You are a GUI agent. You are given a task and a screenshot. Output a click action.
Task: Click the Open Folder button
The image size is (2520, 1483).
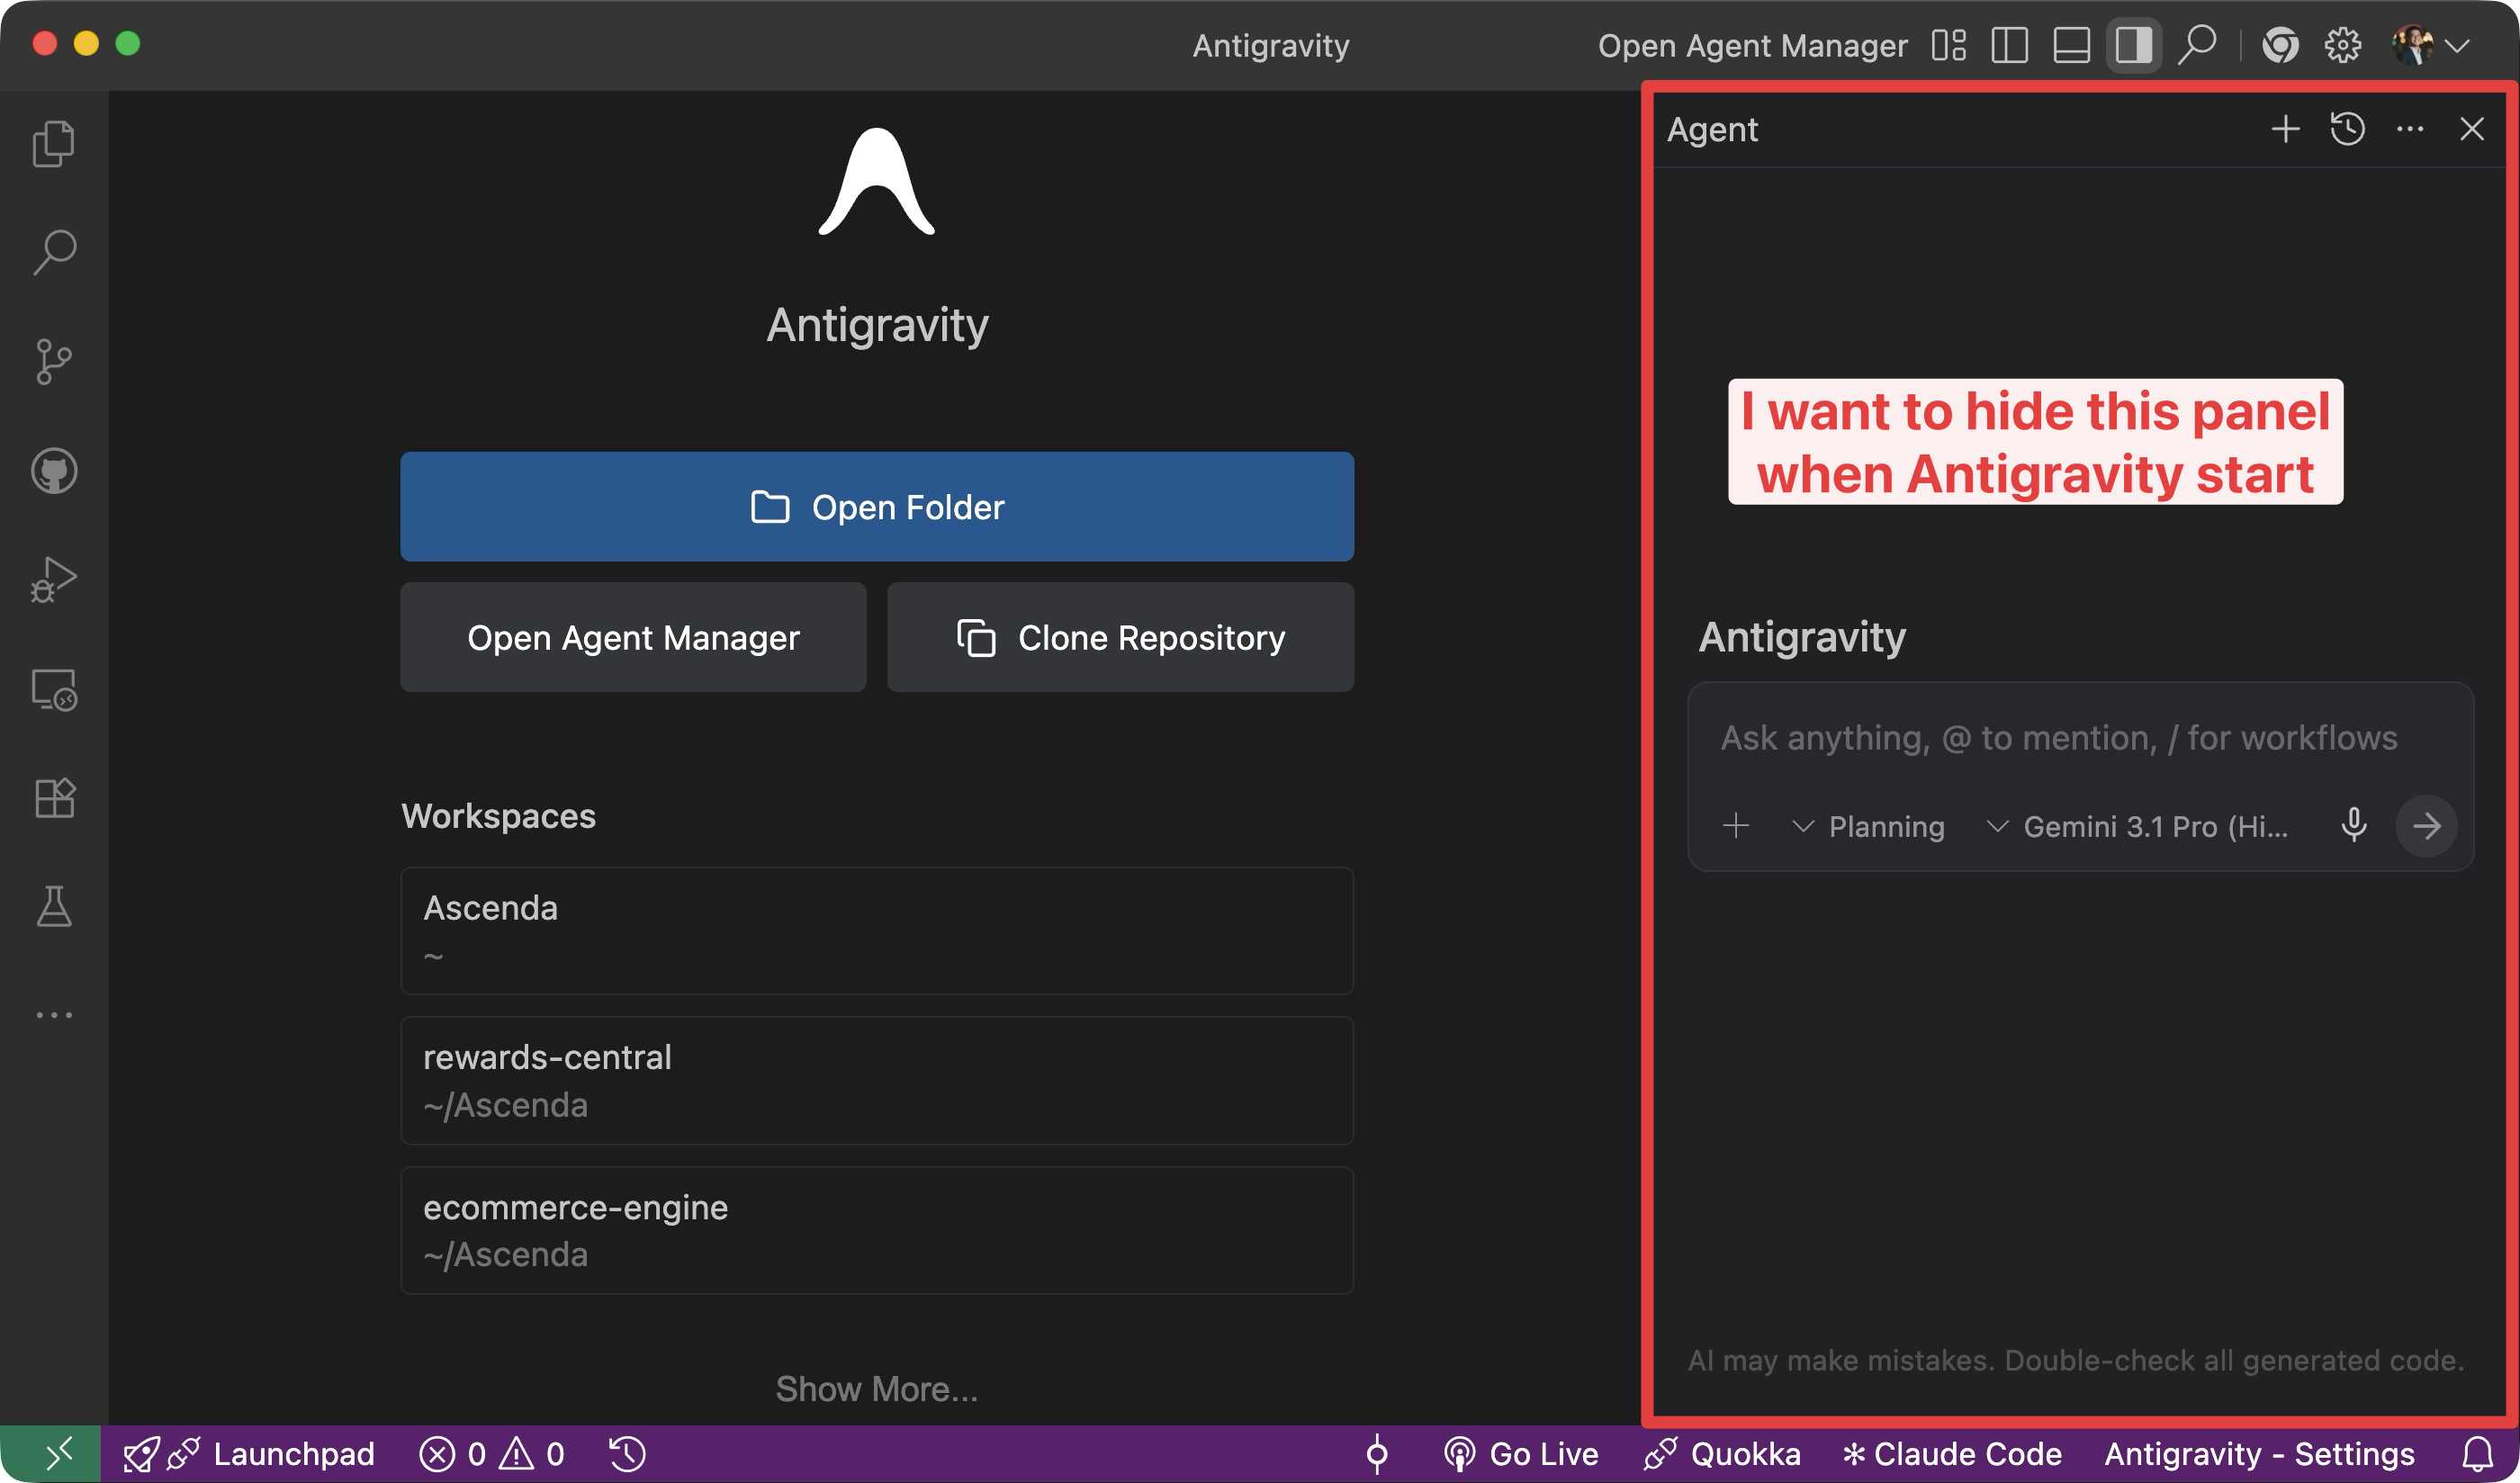coord(877,506)
